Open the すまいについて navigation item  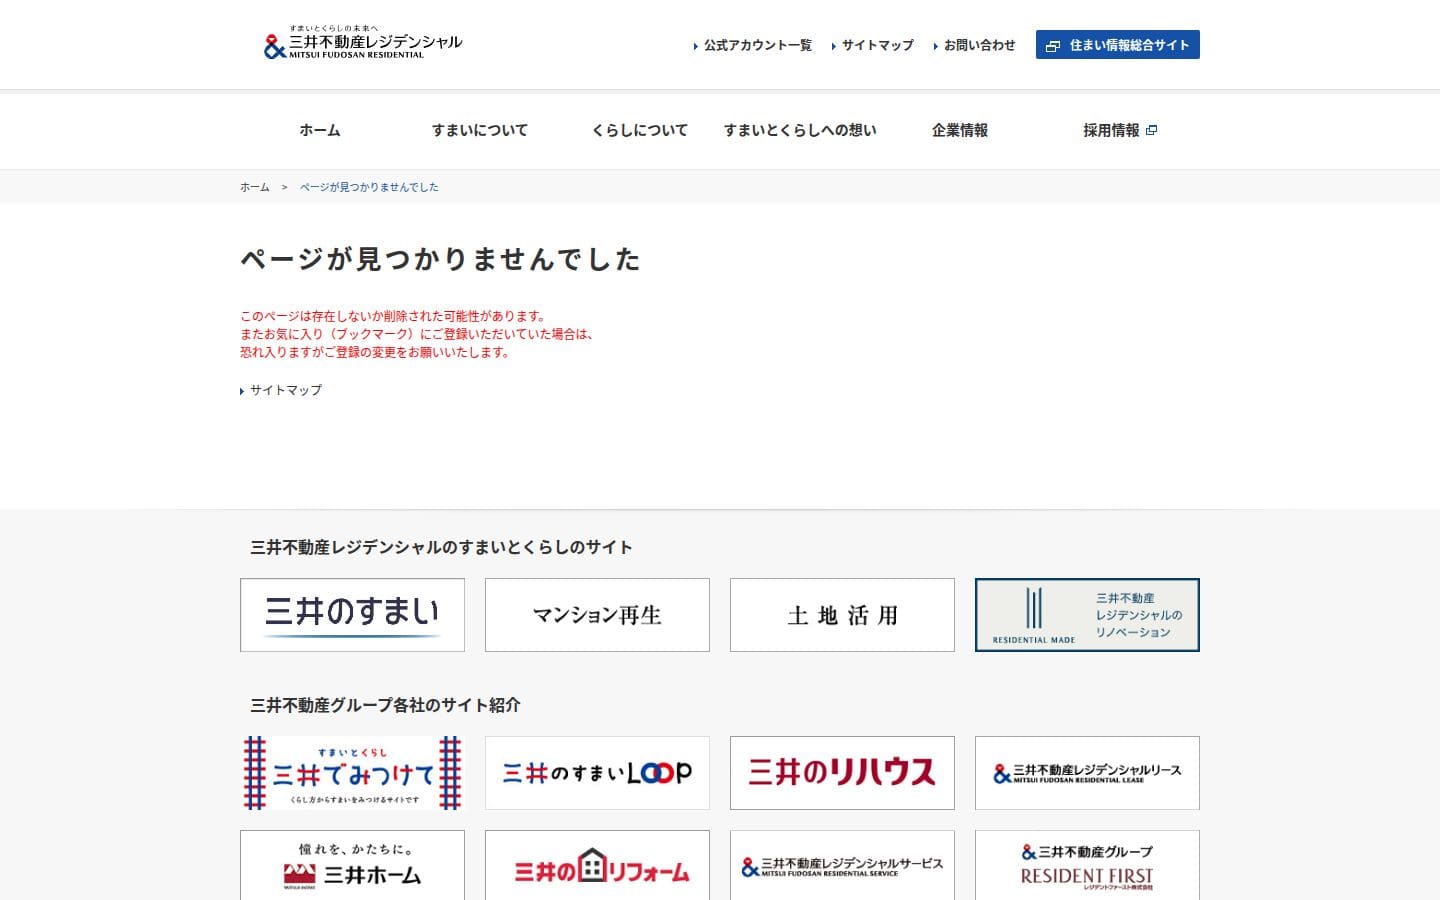(480, 130)
